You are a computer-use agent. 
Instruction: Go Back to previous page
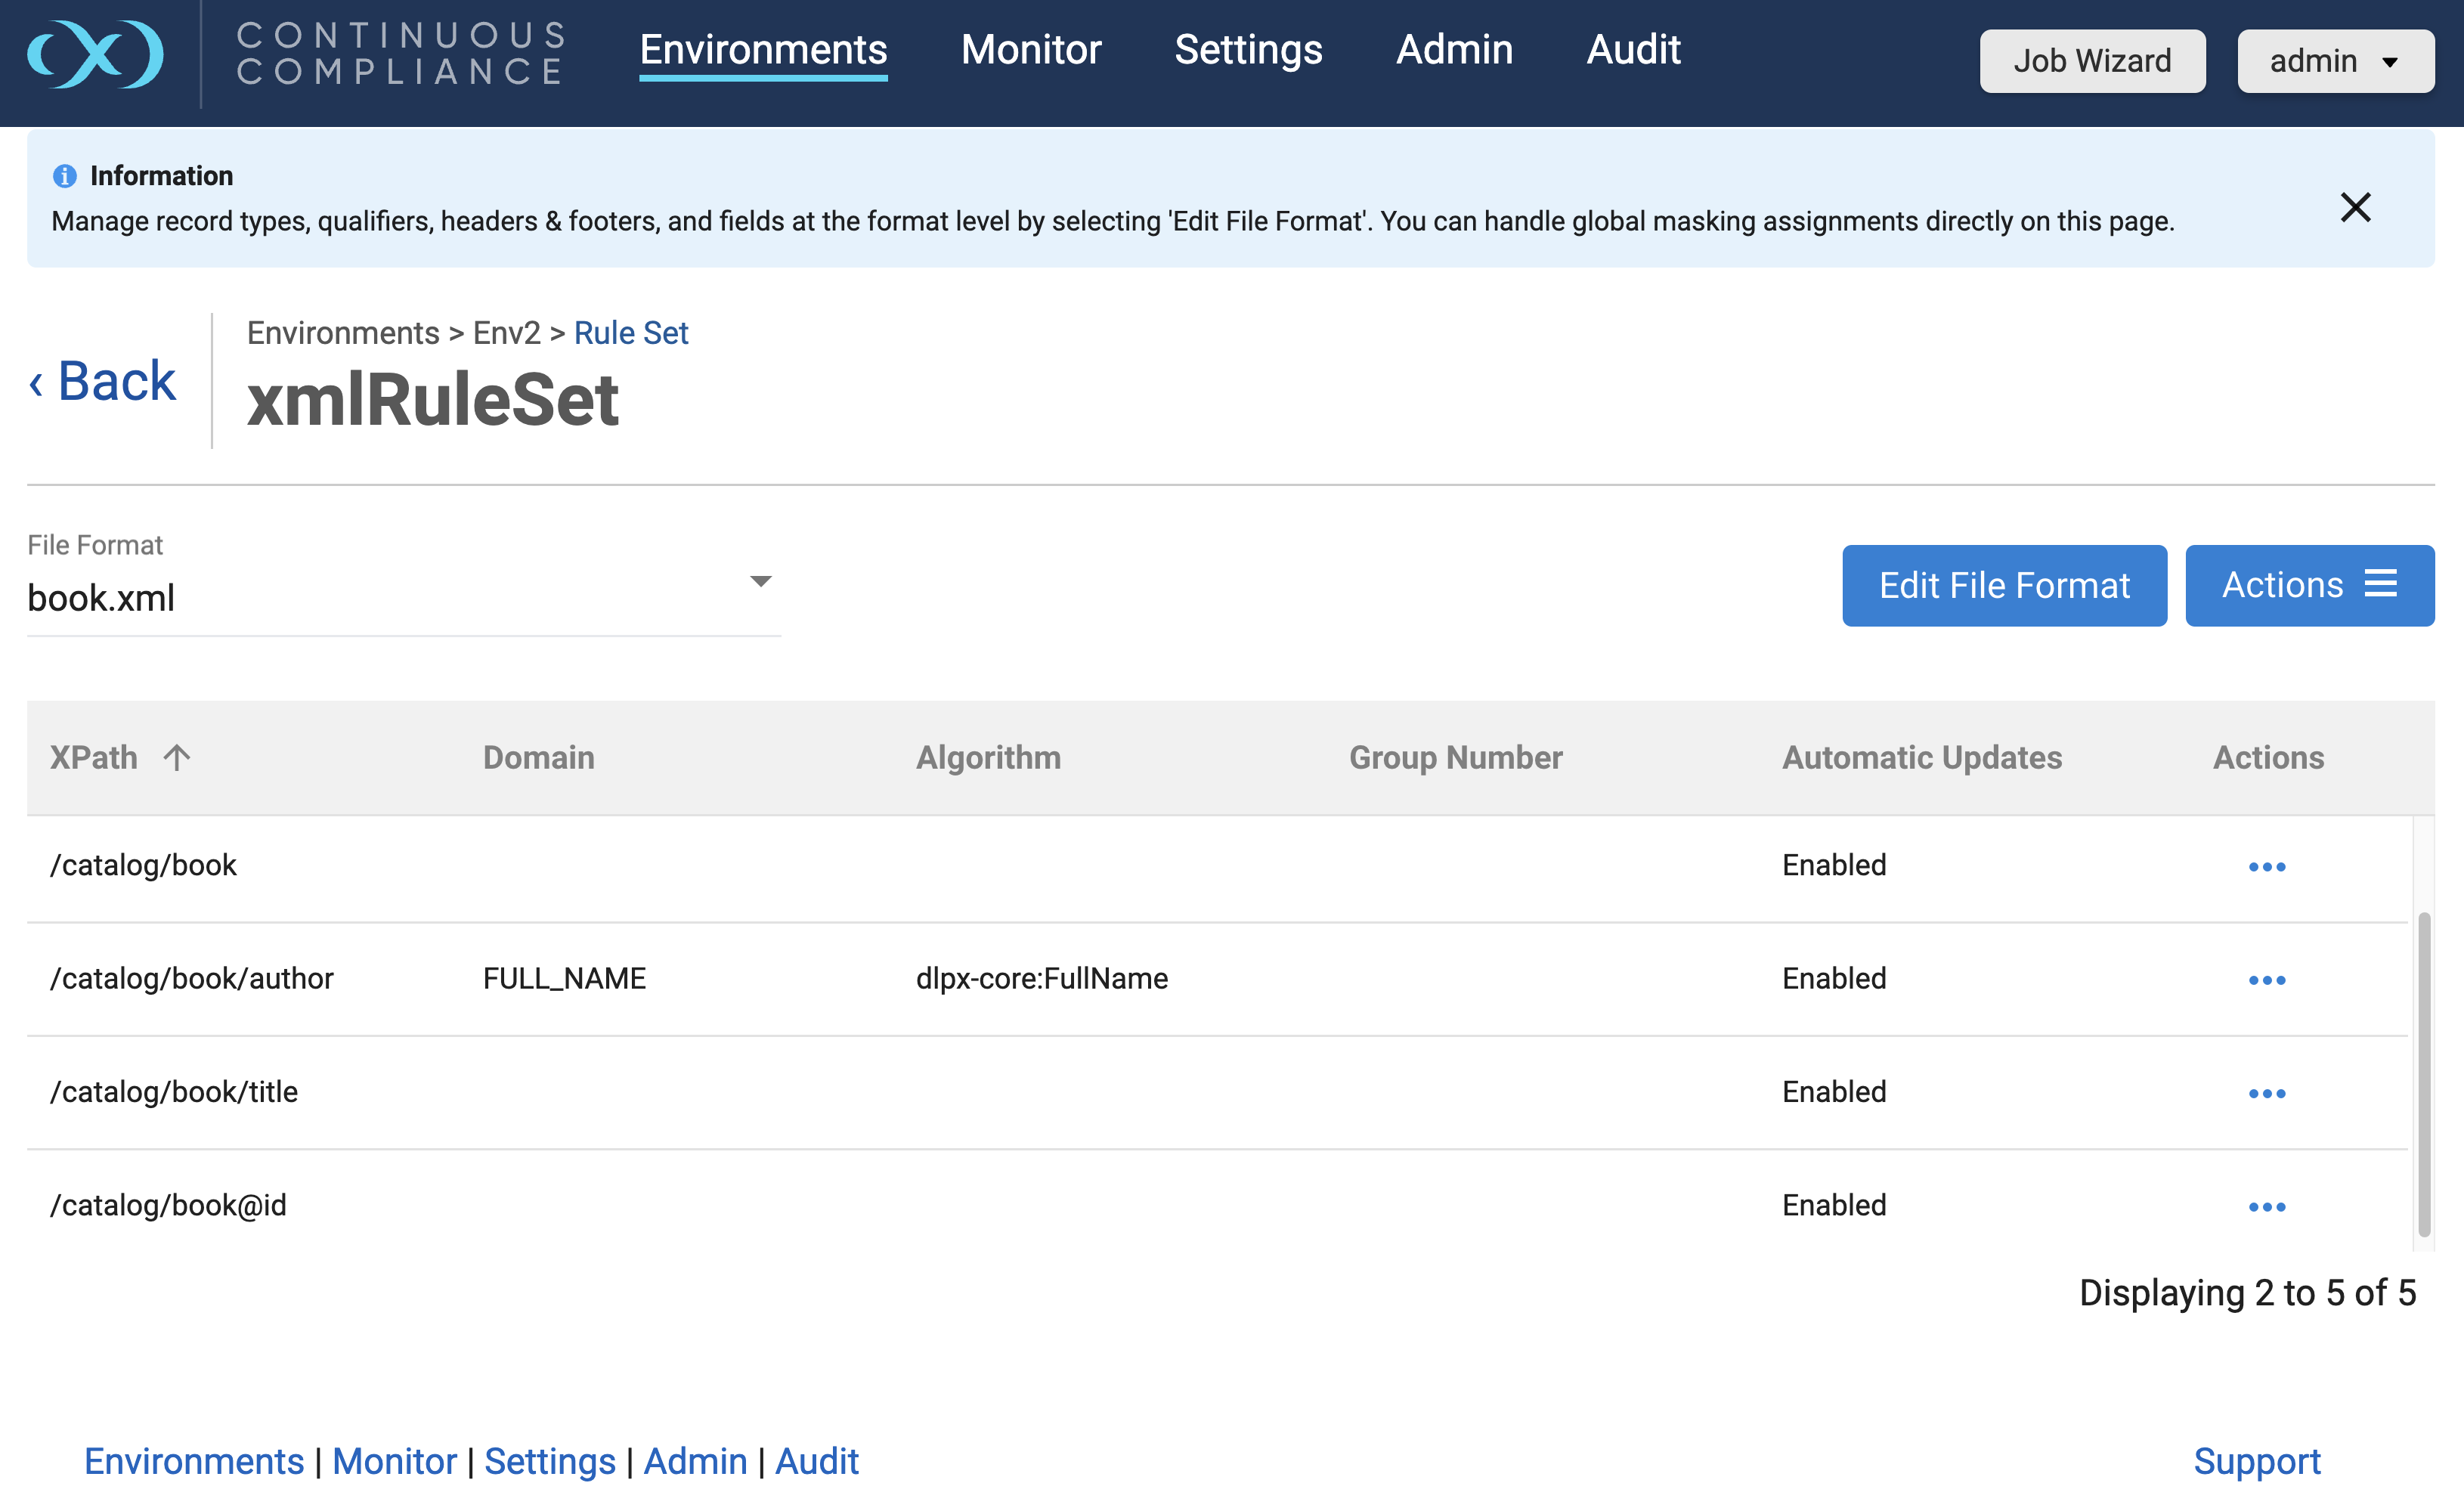103,381
